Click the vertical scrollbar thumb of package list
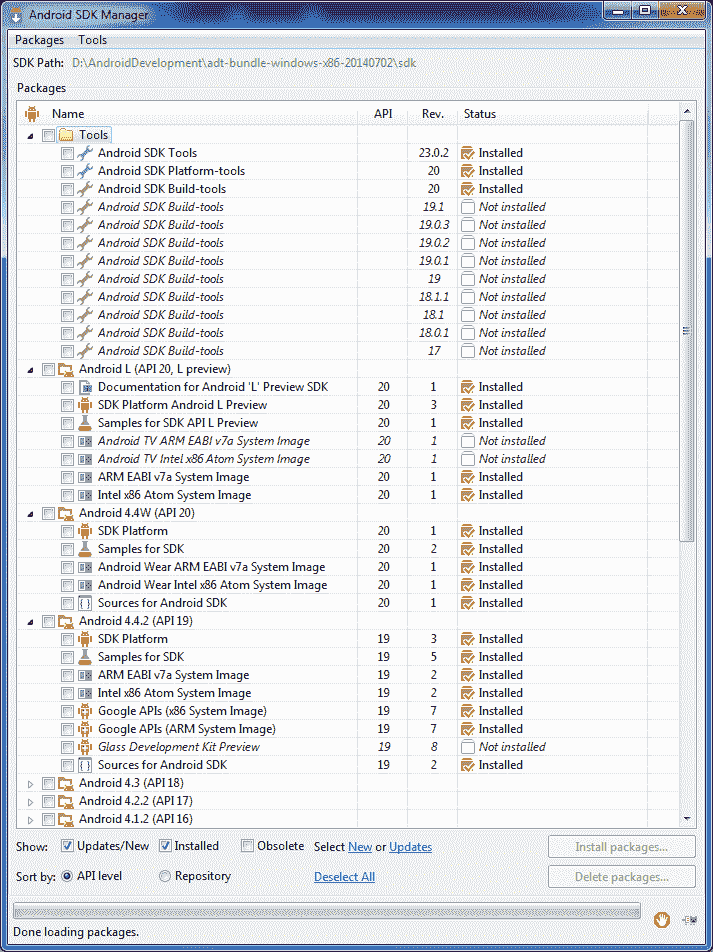Viewport: 713px width, 952px height. (686, 331)
